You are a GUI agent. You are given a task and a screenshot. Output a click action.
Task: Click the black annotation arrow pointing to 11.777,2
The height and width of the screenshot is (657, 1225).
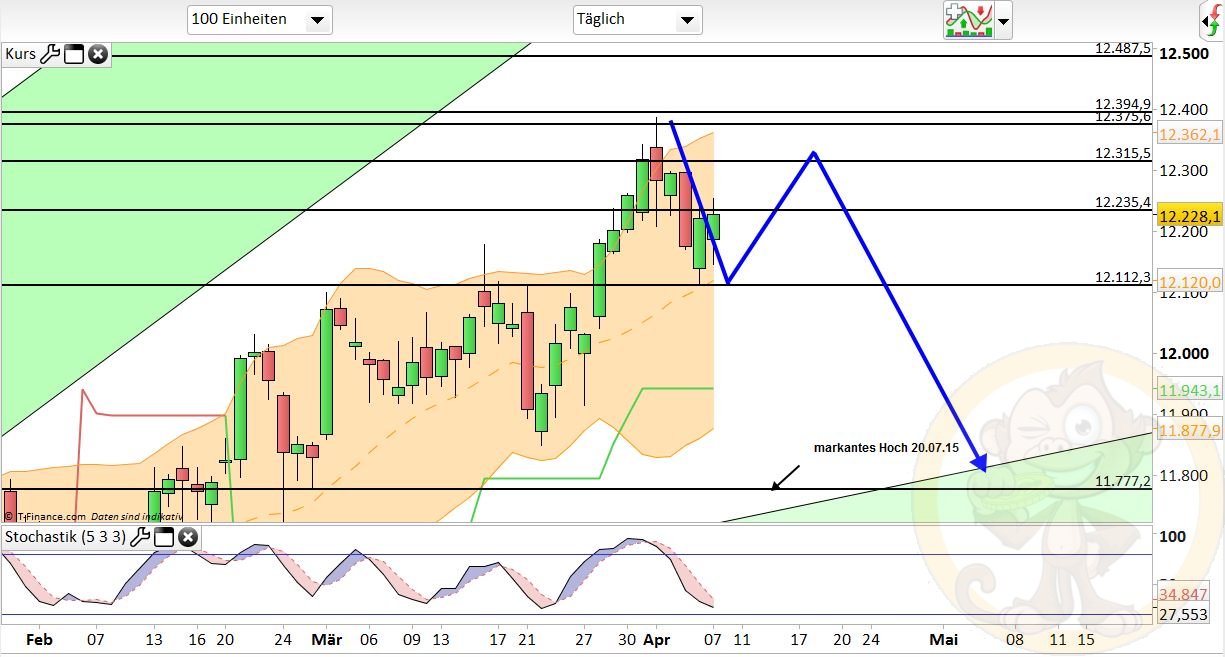785,475
